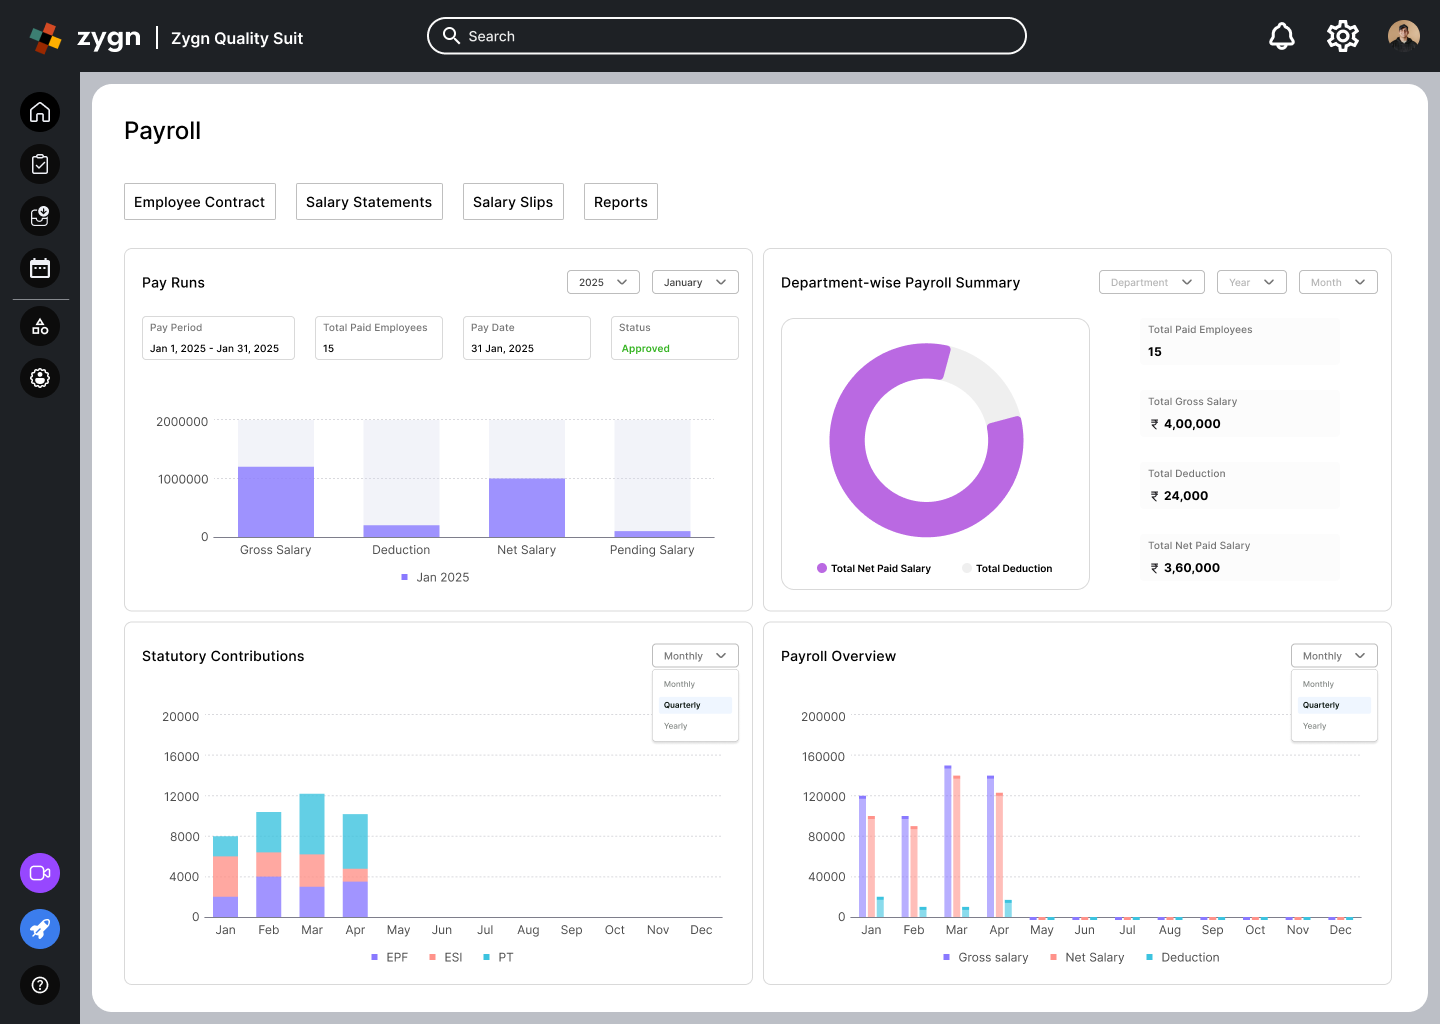Toggle Total Deduction legend on donut chart
Viewport: 1440px width, 1024px height.
(1007, 568)
